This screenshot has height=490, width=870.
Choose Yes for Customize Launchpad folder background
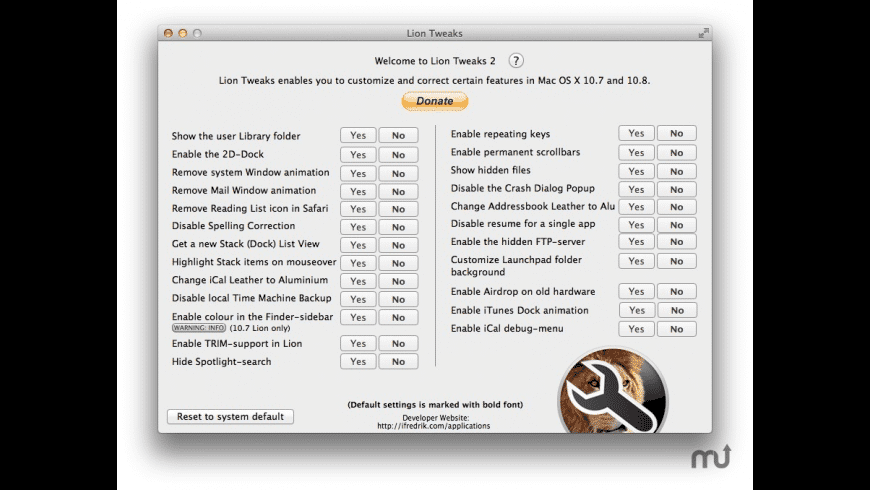tap(636, 261)
